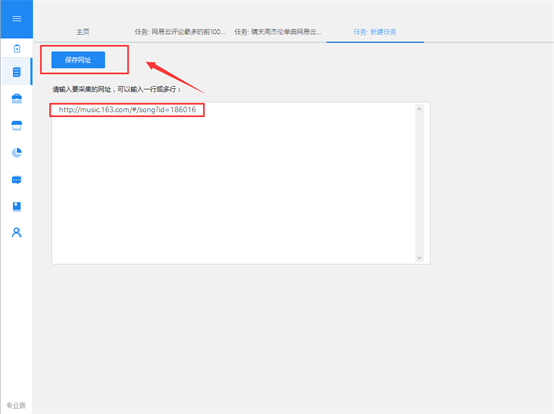Viewport: 554px width, 414px height.
Task: Open the book tutorial sidebar icon
Action: [17, 206]
